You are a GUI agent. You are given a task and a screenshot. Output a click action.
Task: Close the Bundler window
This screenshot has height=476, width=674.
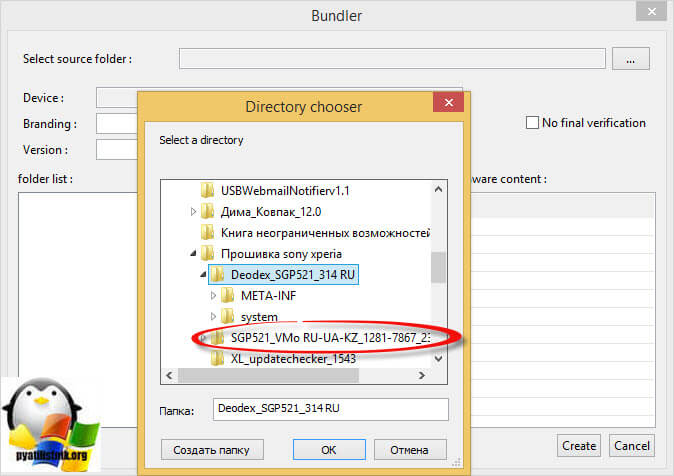[x=651, y=11]
